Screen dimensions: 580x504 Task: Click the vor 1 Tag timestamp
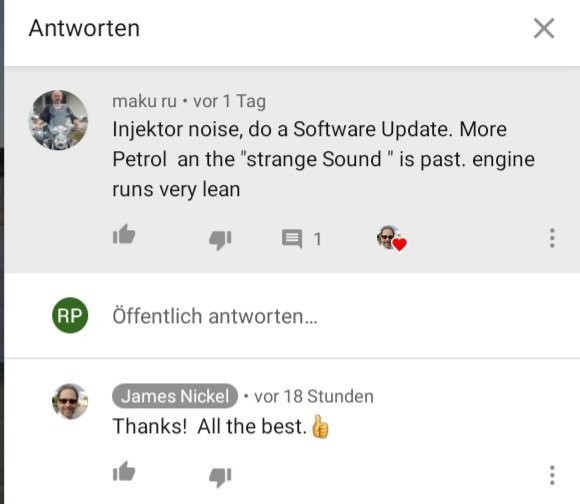pyautogui.click(x=229, y=101)
